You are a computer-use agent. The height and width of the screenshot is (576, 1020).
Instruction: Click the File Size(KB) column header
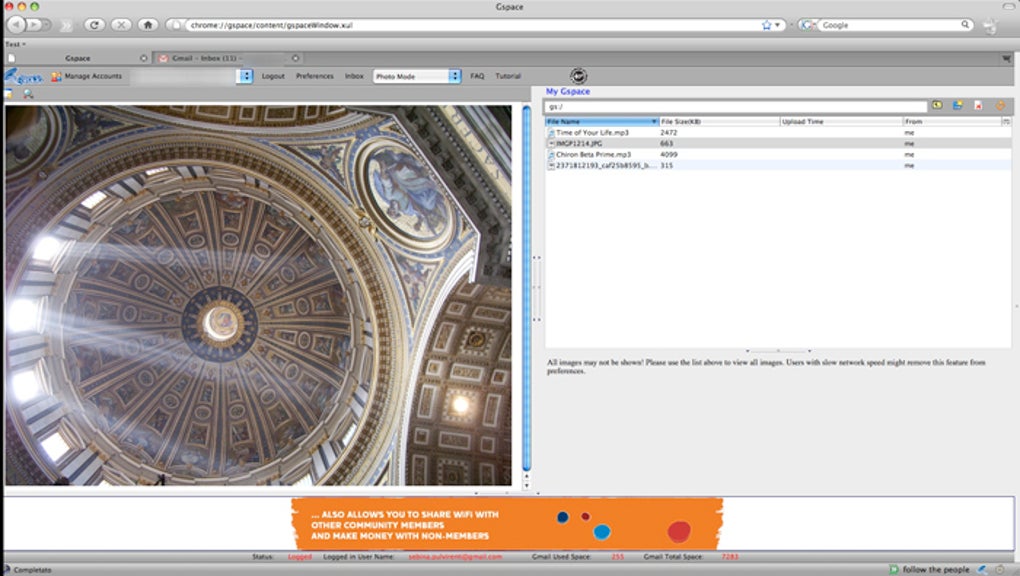(719, 122)
